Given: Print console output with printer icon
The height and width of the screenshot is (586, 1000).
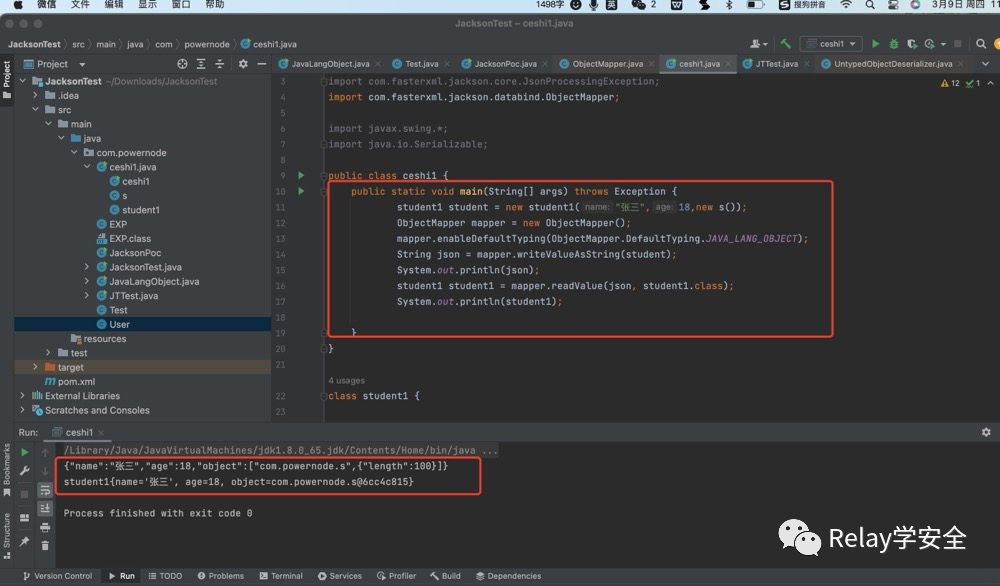Looking at the screenshot, I should coord(45,527).
